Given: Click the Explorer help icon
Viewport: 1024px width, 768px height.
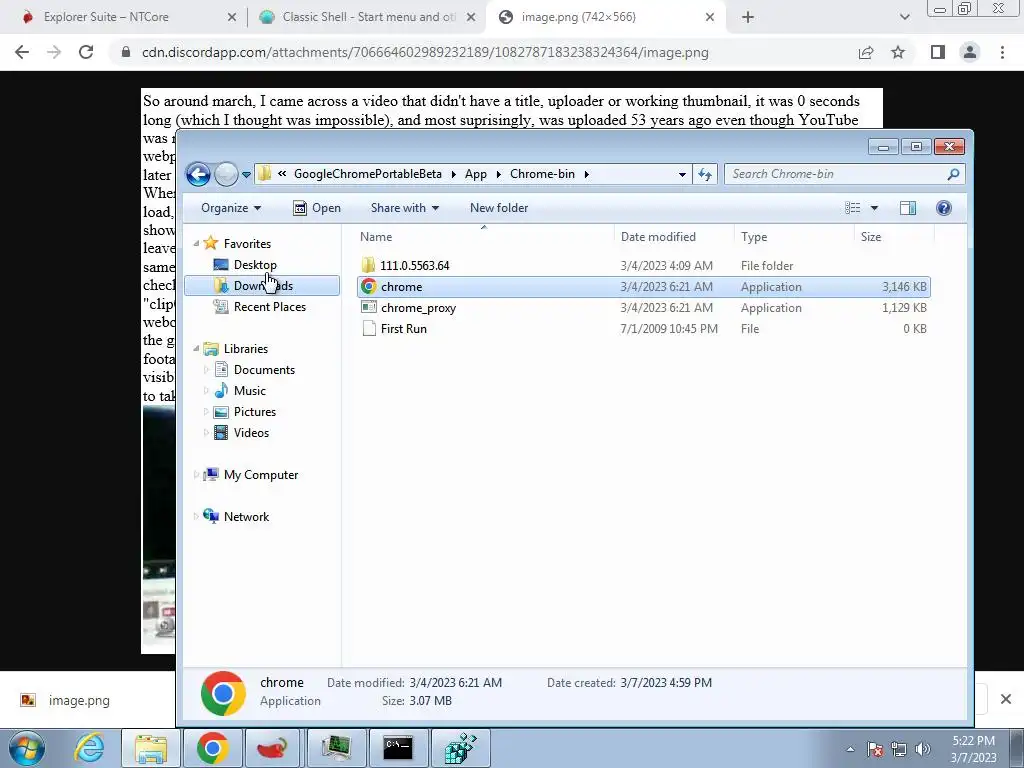Looking at the screenshot, I should 944,208.
